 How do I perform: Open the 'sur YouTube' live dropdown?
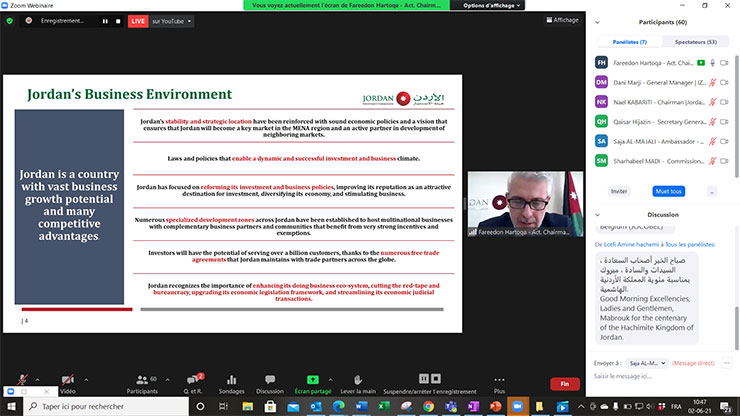tap(172, 21)
